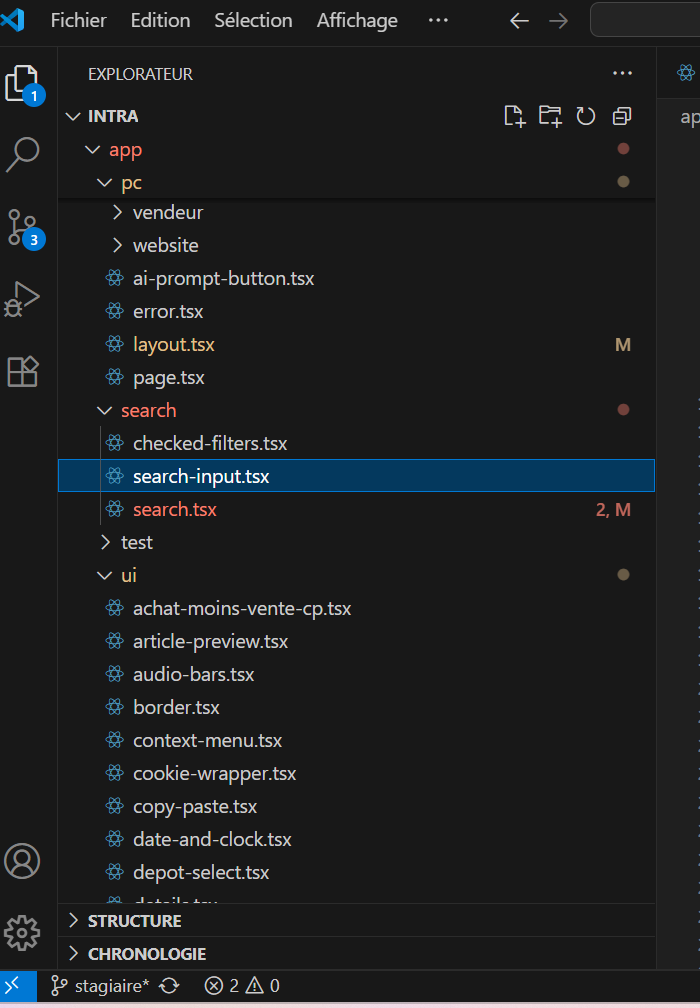
Task: Refresh the Explorer file tree
Action: pyautogui.click(x=586, y=116)
